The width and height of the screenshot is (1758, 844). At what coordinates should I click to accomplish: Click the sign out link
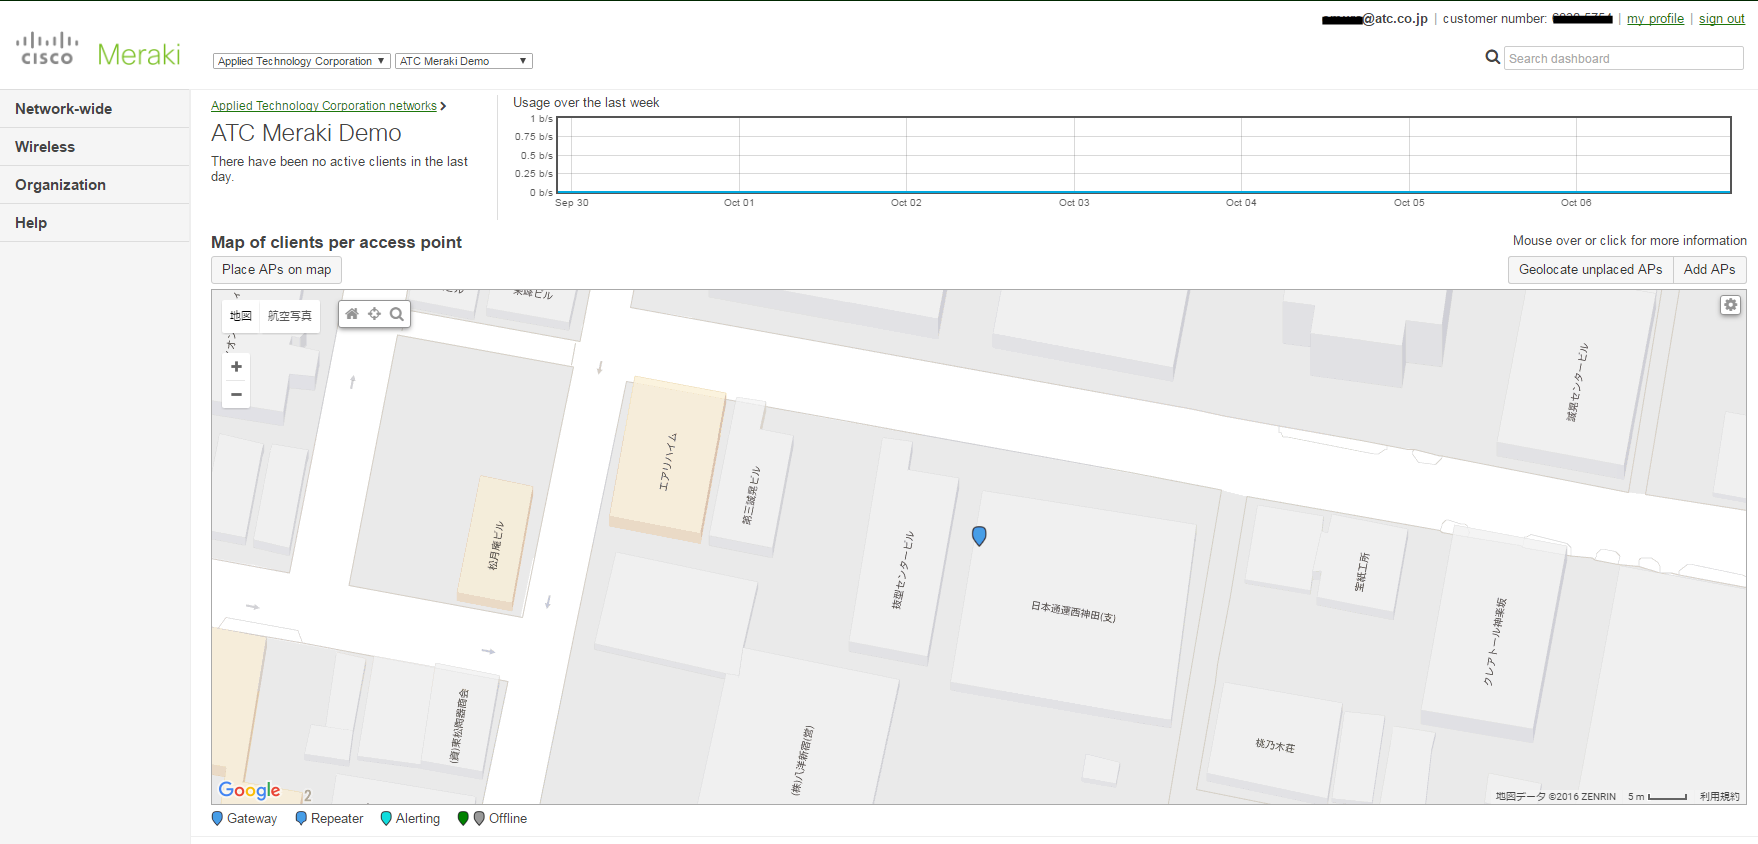click(x=1721, y=19)
